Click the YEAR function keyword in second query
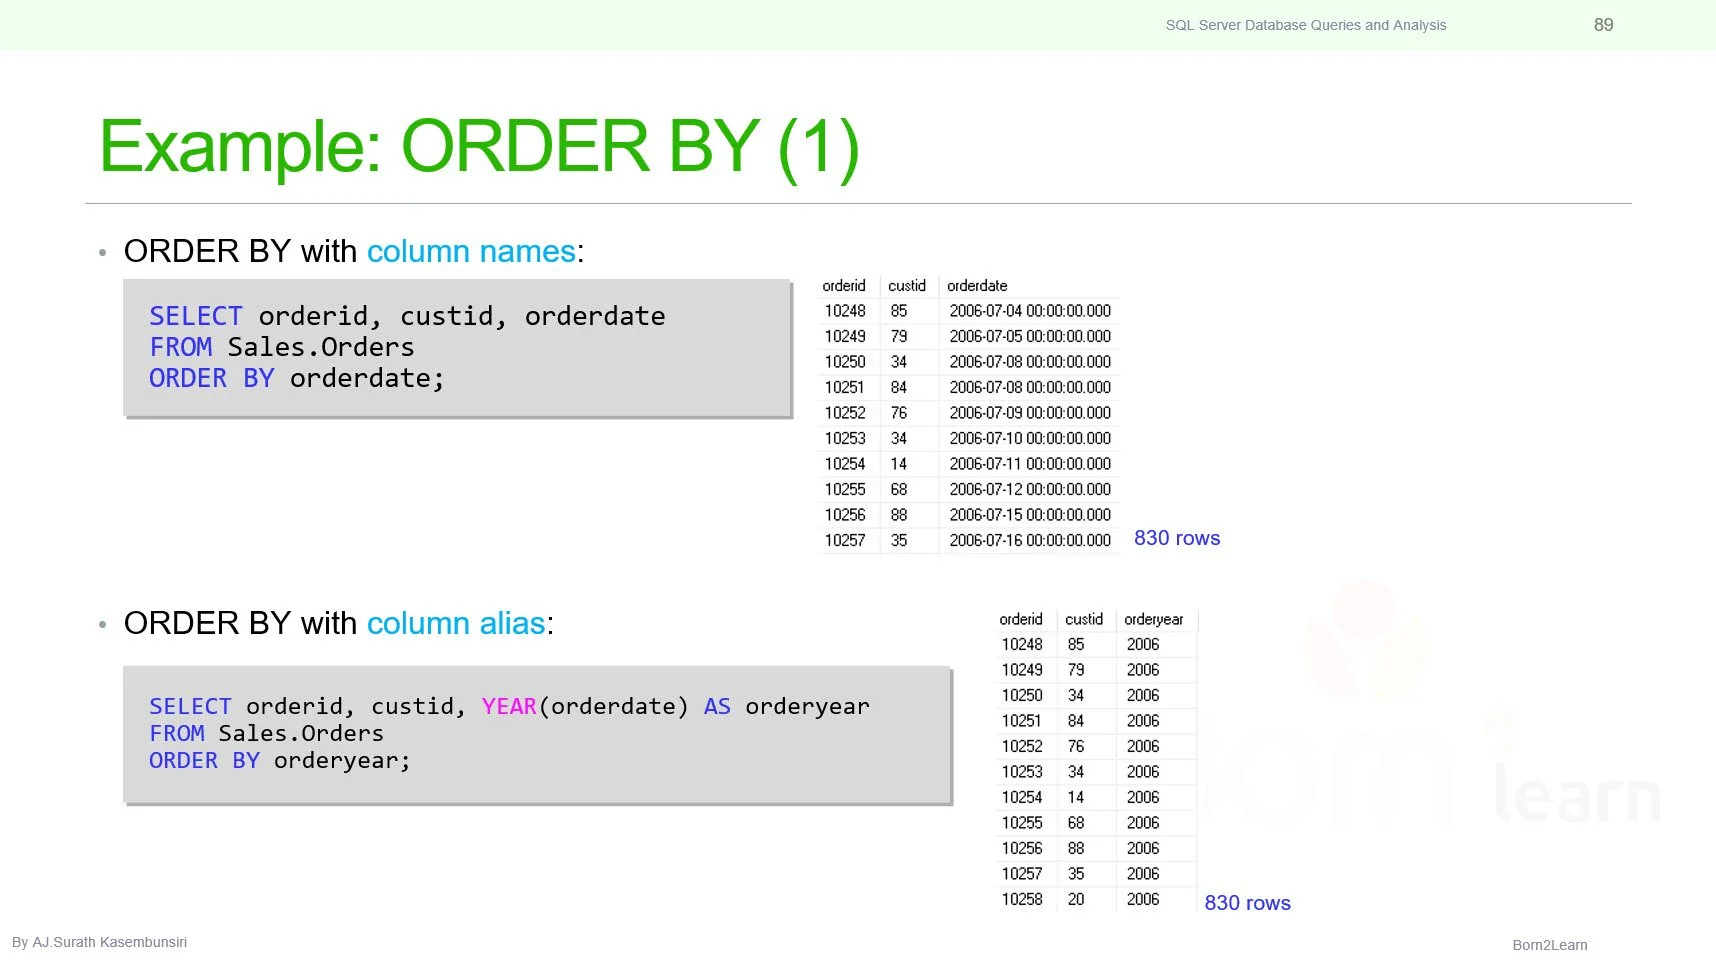1716x964 pixels. (509, 706)
